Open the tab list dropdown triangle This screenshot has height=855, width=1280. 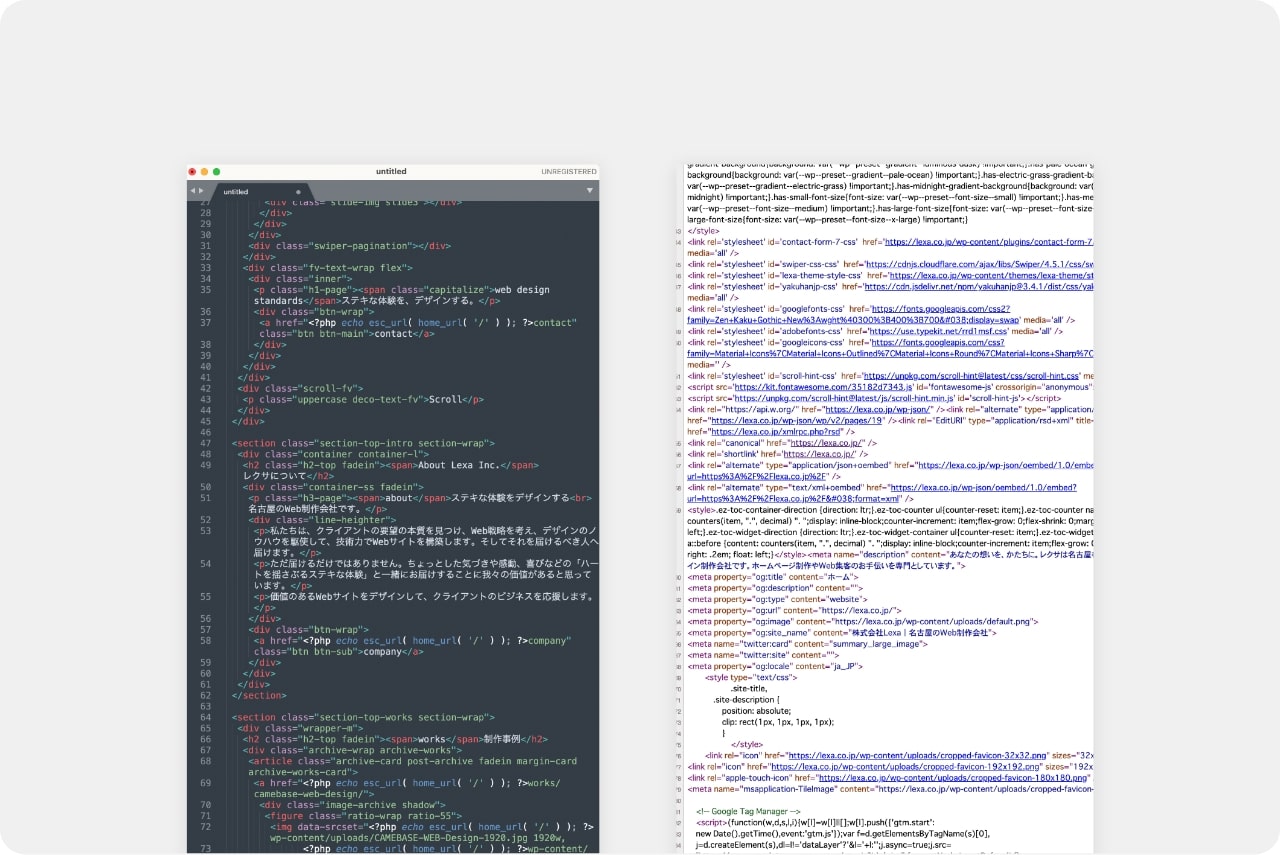click(x=590, y=190)
